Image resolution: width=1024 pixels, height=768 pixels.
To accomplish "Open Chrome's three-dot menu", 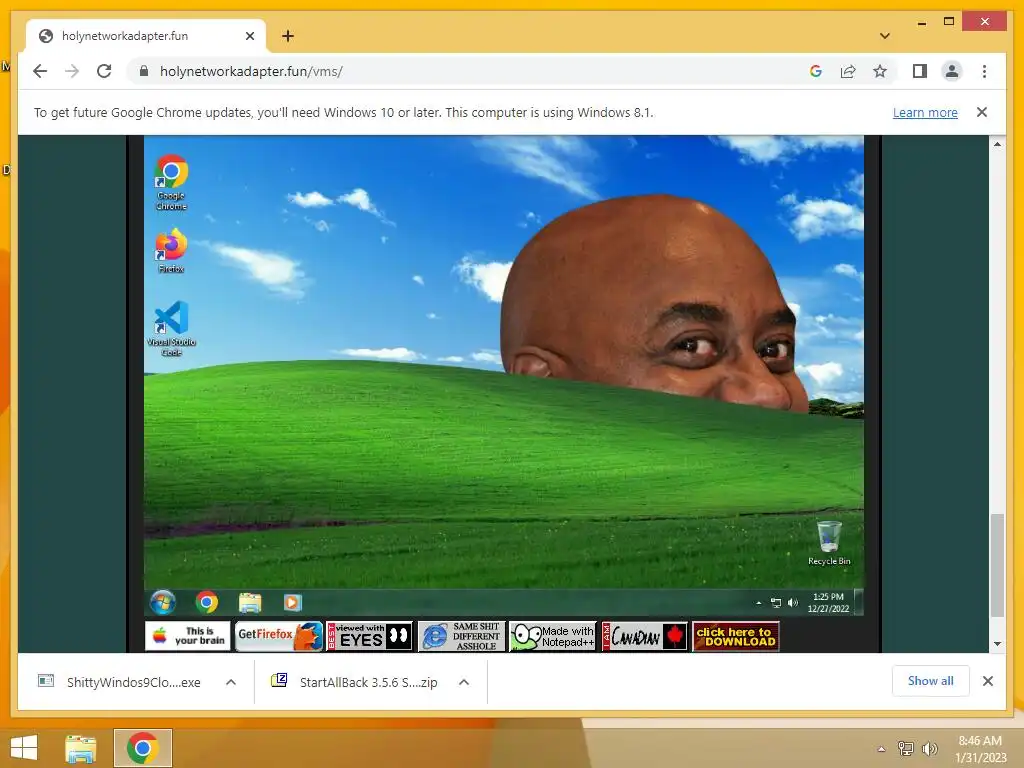I will click(x=984, y=71).
